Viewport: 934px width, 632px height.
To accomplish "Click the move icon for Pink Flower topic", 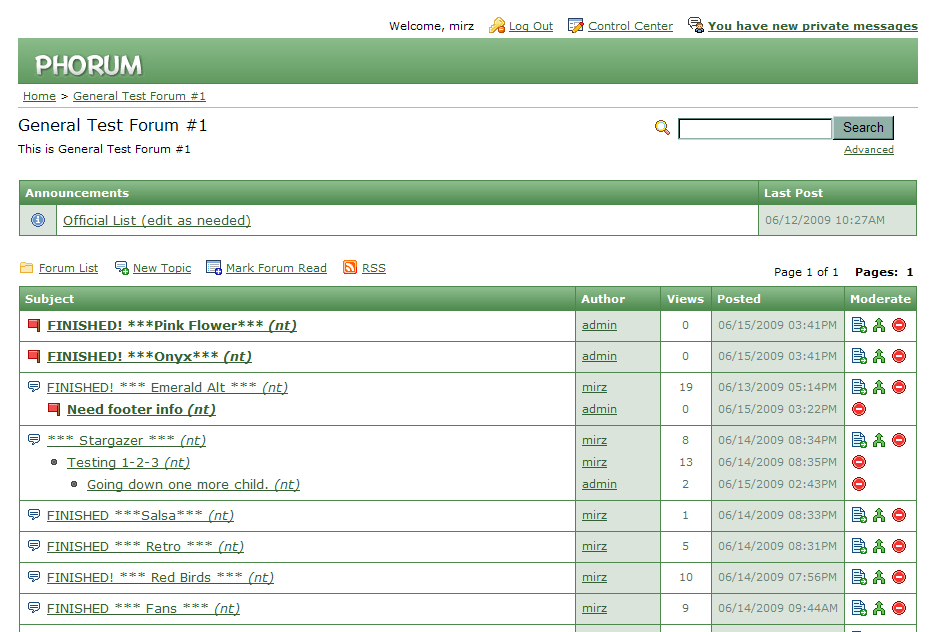I will (859, 325).
